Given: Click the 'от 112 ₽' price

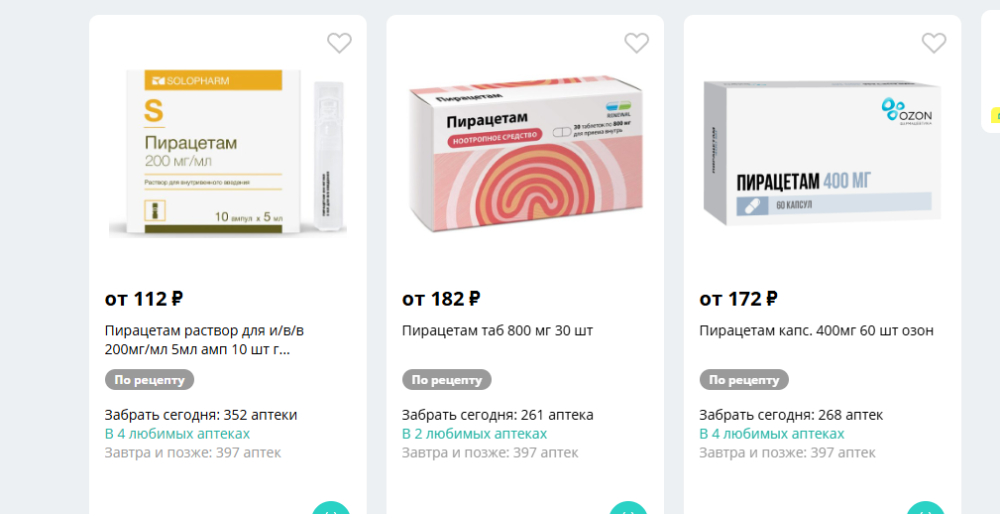Looking at the screenshot, I should pyautogui.click(x=144, y=298).
